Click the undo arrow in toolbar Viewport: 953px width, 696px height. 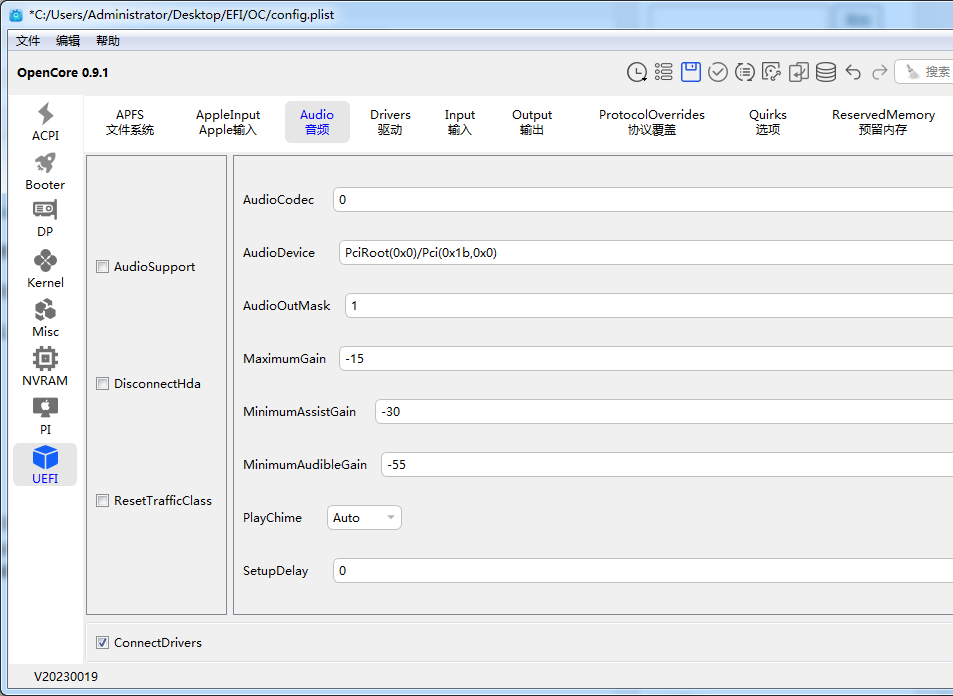click(x=853, y=72)
